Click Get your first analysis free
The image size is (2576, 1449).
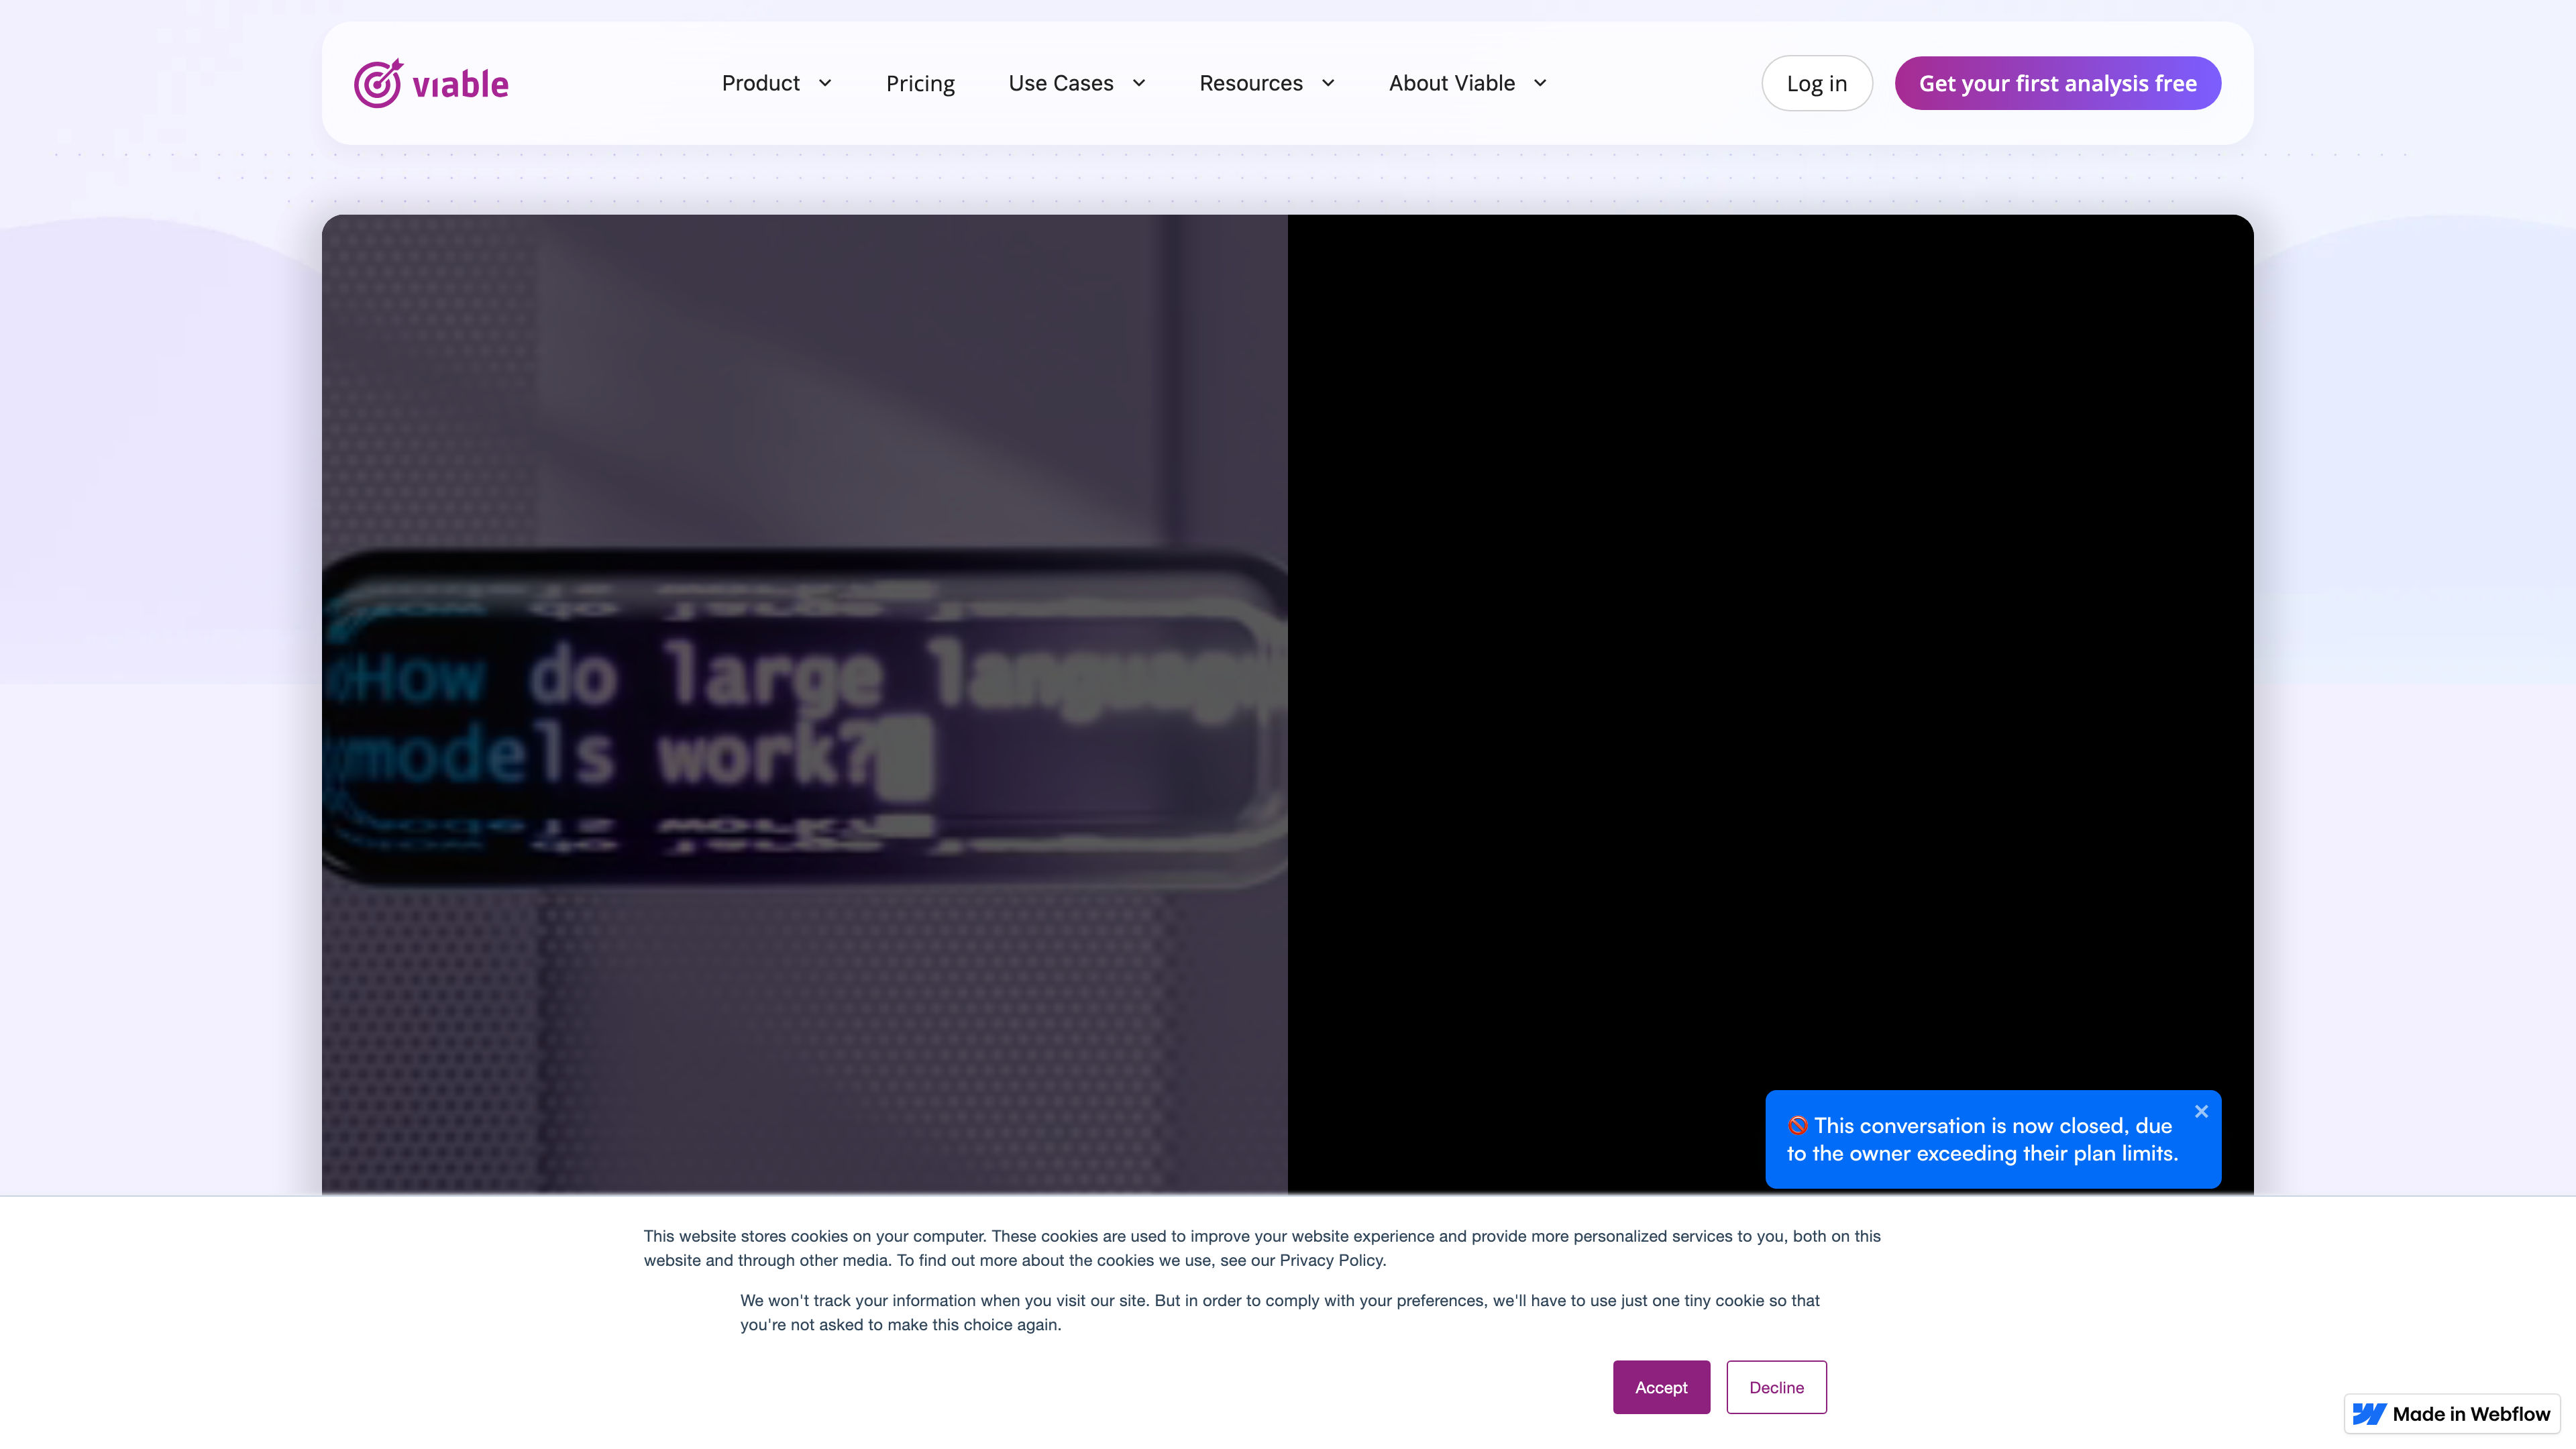[x=2057, y=83]
